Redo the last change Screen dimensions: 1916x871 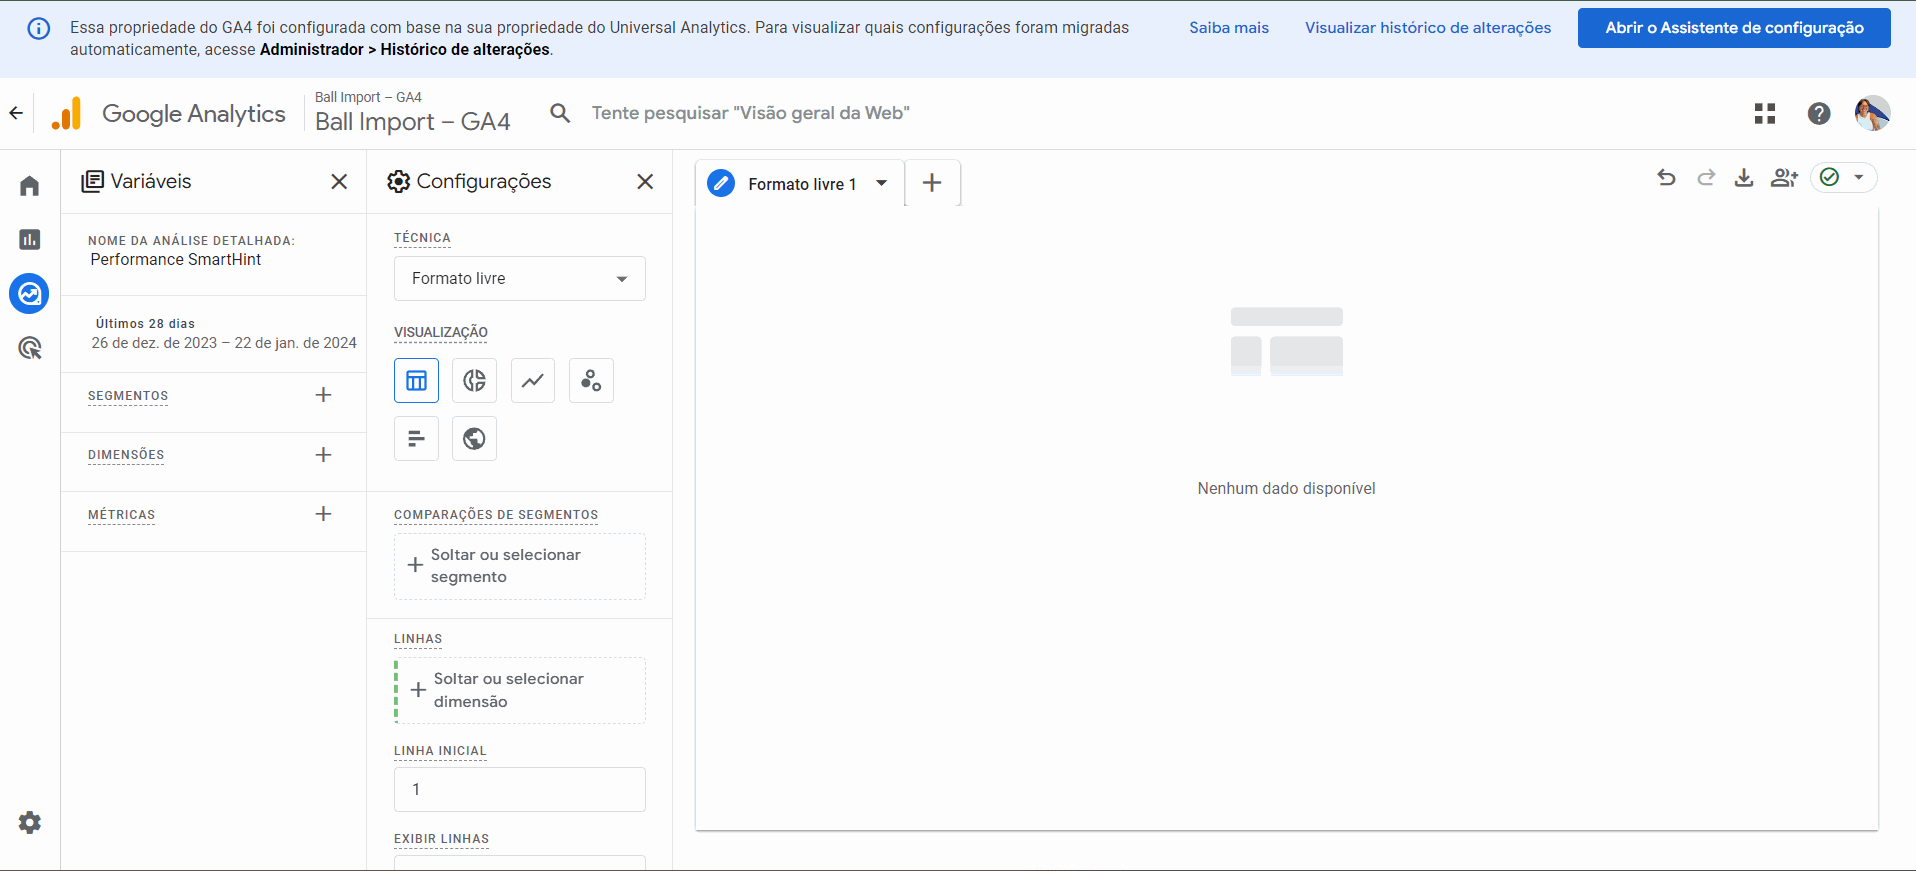tap(1706, 178)
